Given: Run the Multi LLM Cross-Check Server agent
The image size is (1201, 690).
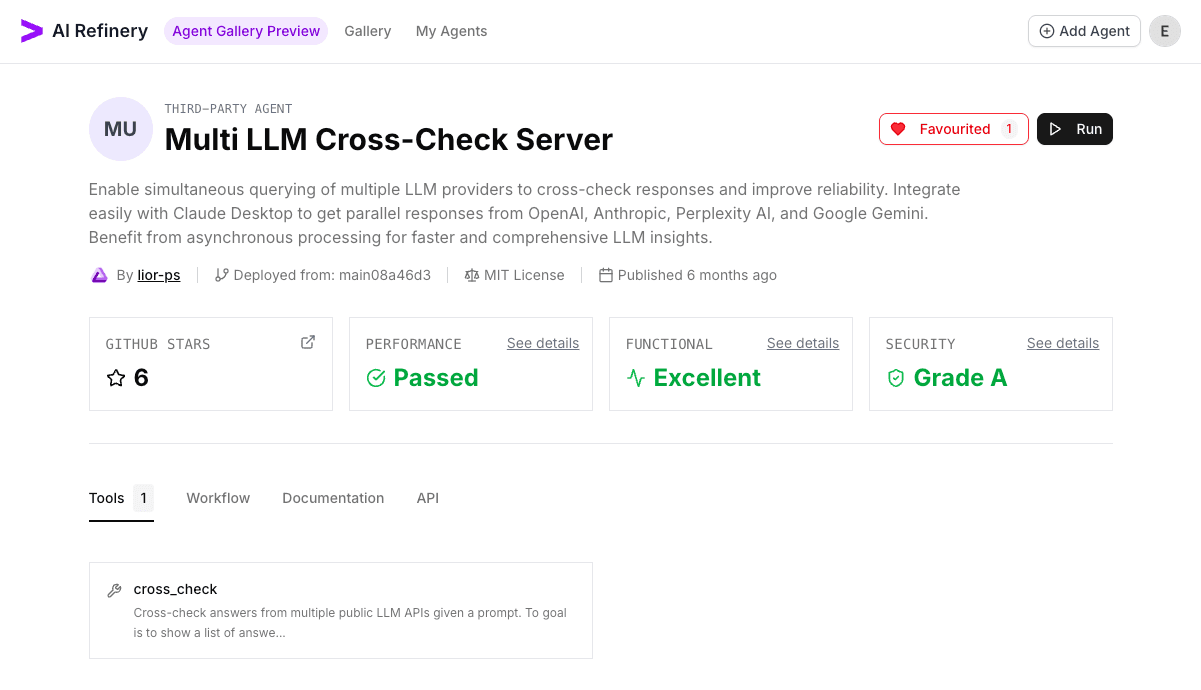Looking at the screenshot, I should pyautogui.click(x=1075, y=128).
